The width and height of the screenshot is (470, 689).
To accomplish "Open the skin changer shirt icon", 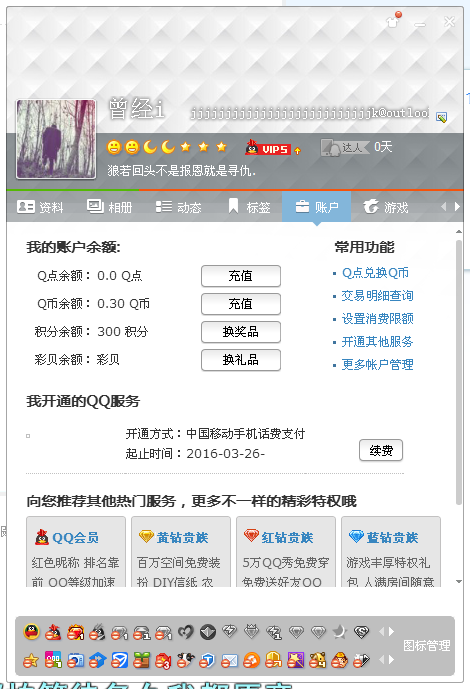I will tap(393, 20).
